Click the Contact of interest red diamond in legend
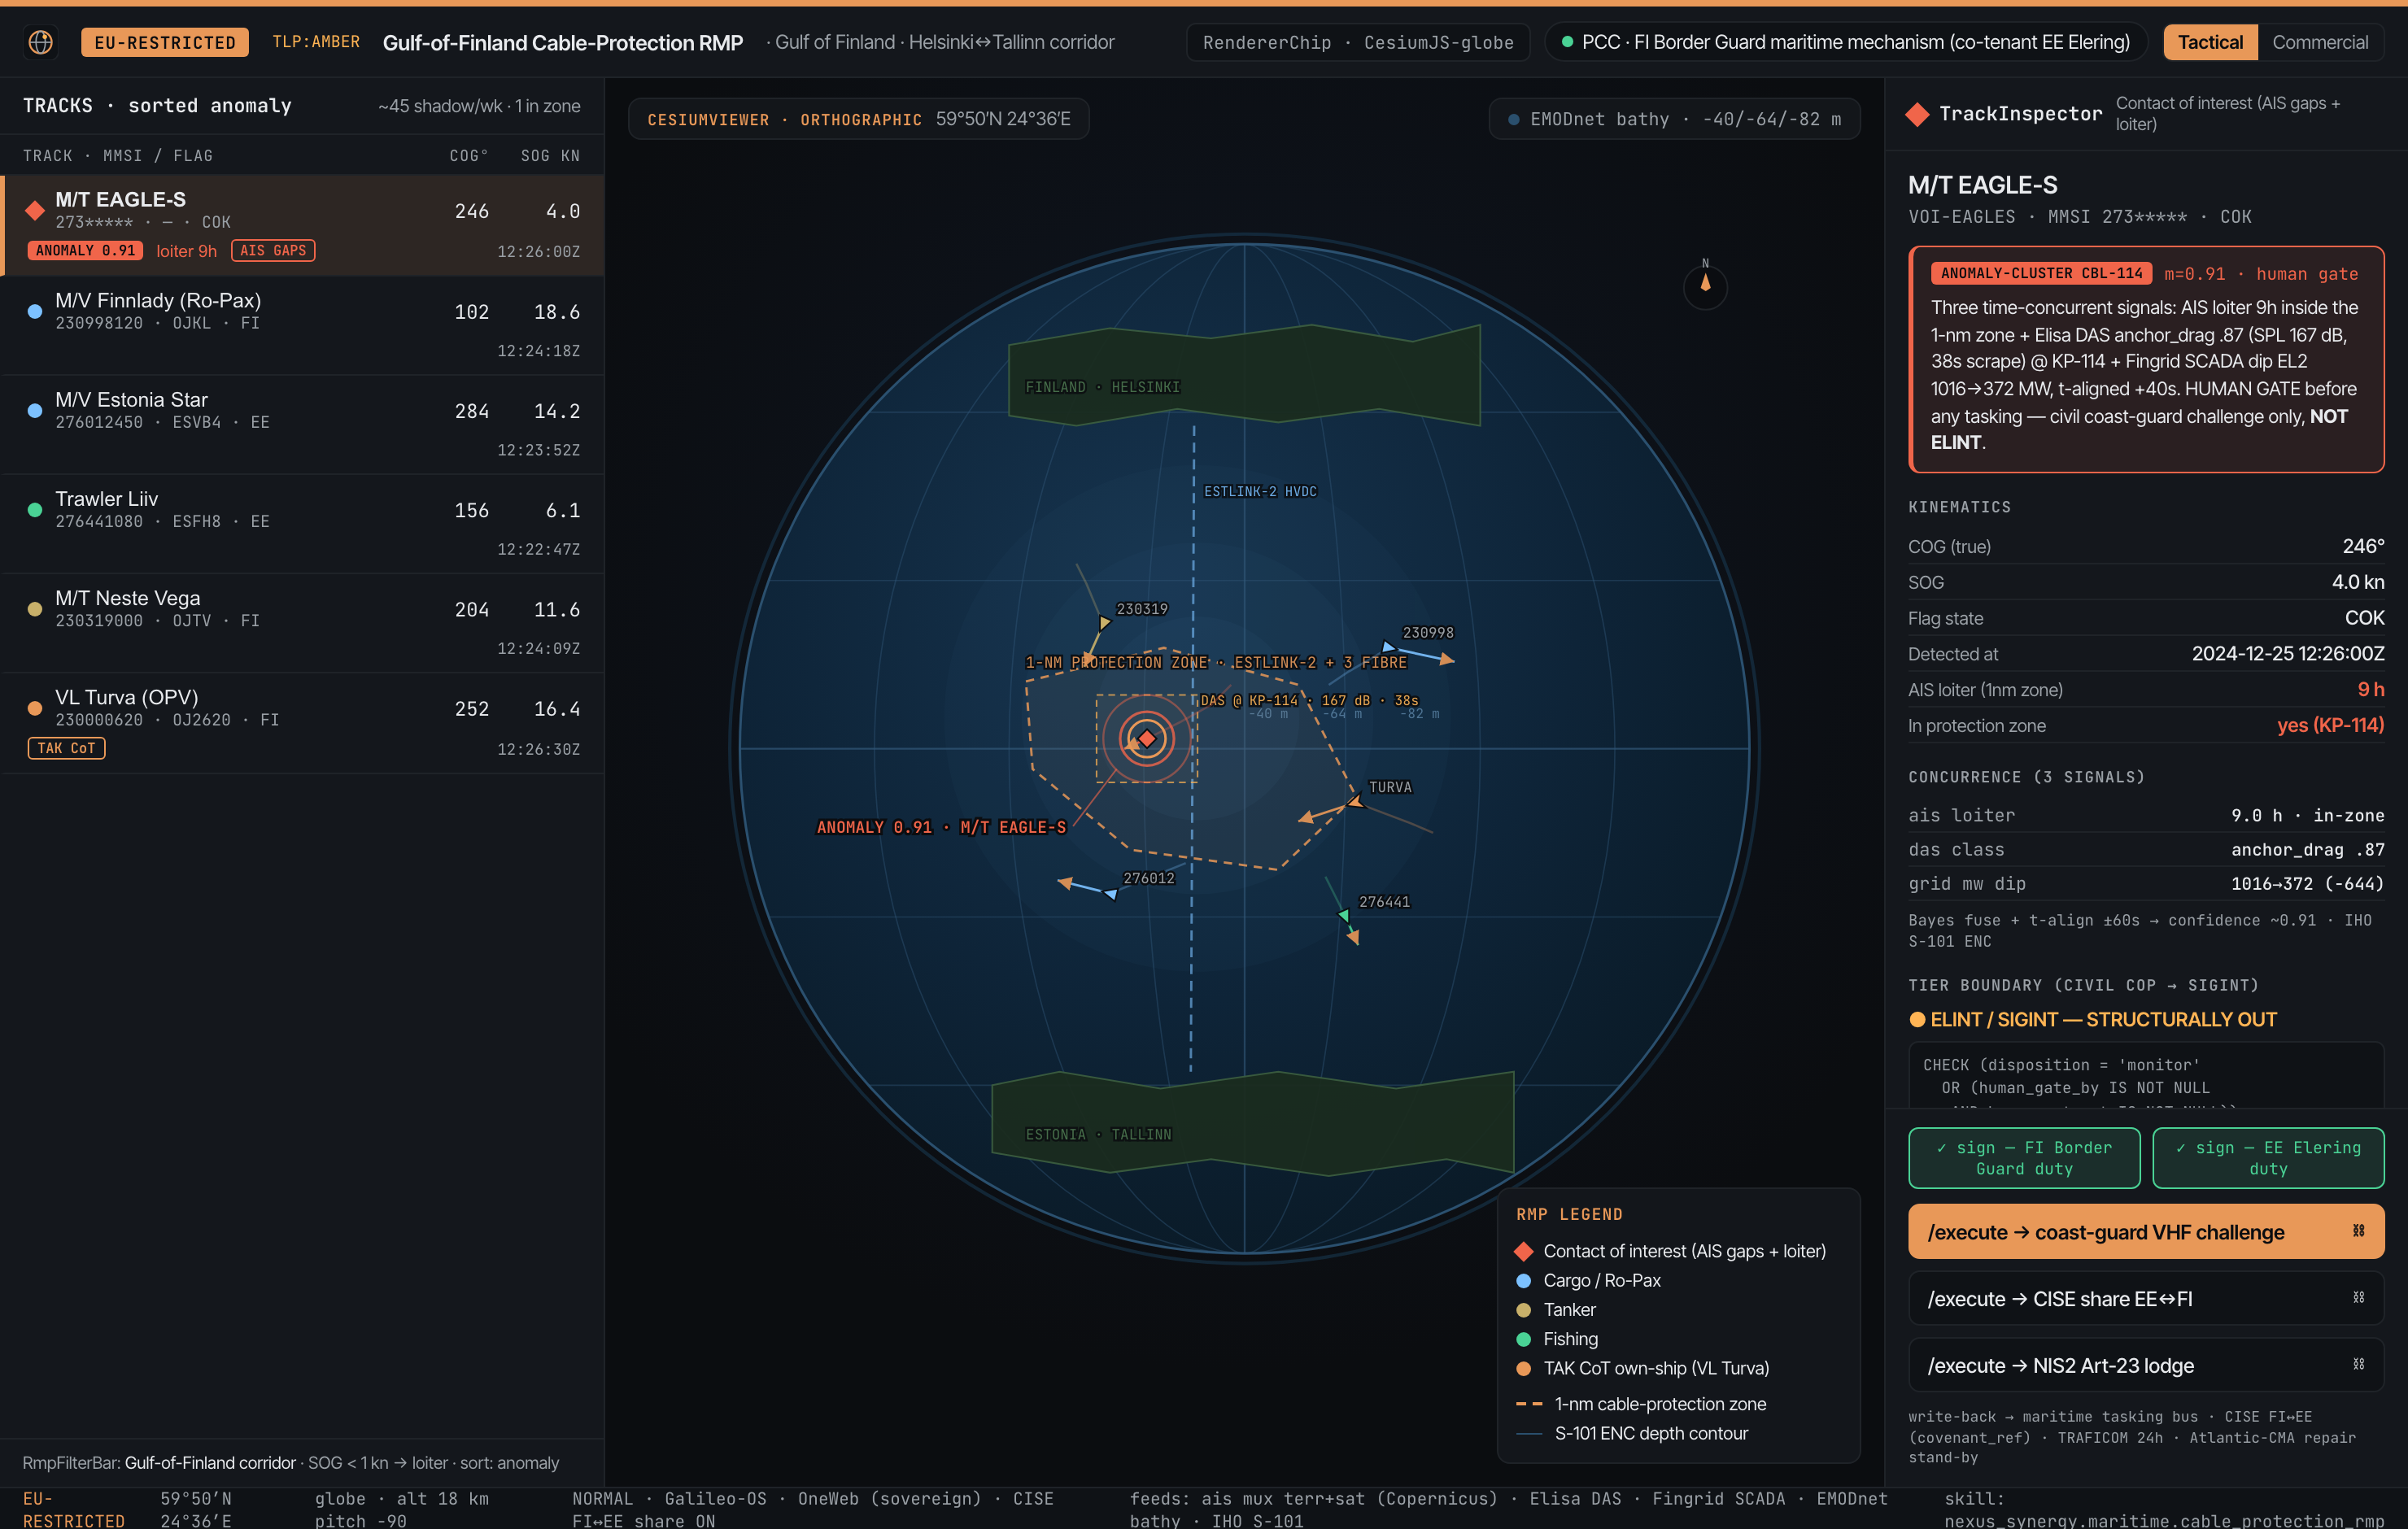This screenshot has height=1529, width=2408. (x=1523, y=1251)
